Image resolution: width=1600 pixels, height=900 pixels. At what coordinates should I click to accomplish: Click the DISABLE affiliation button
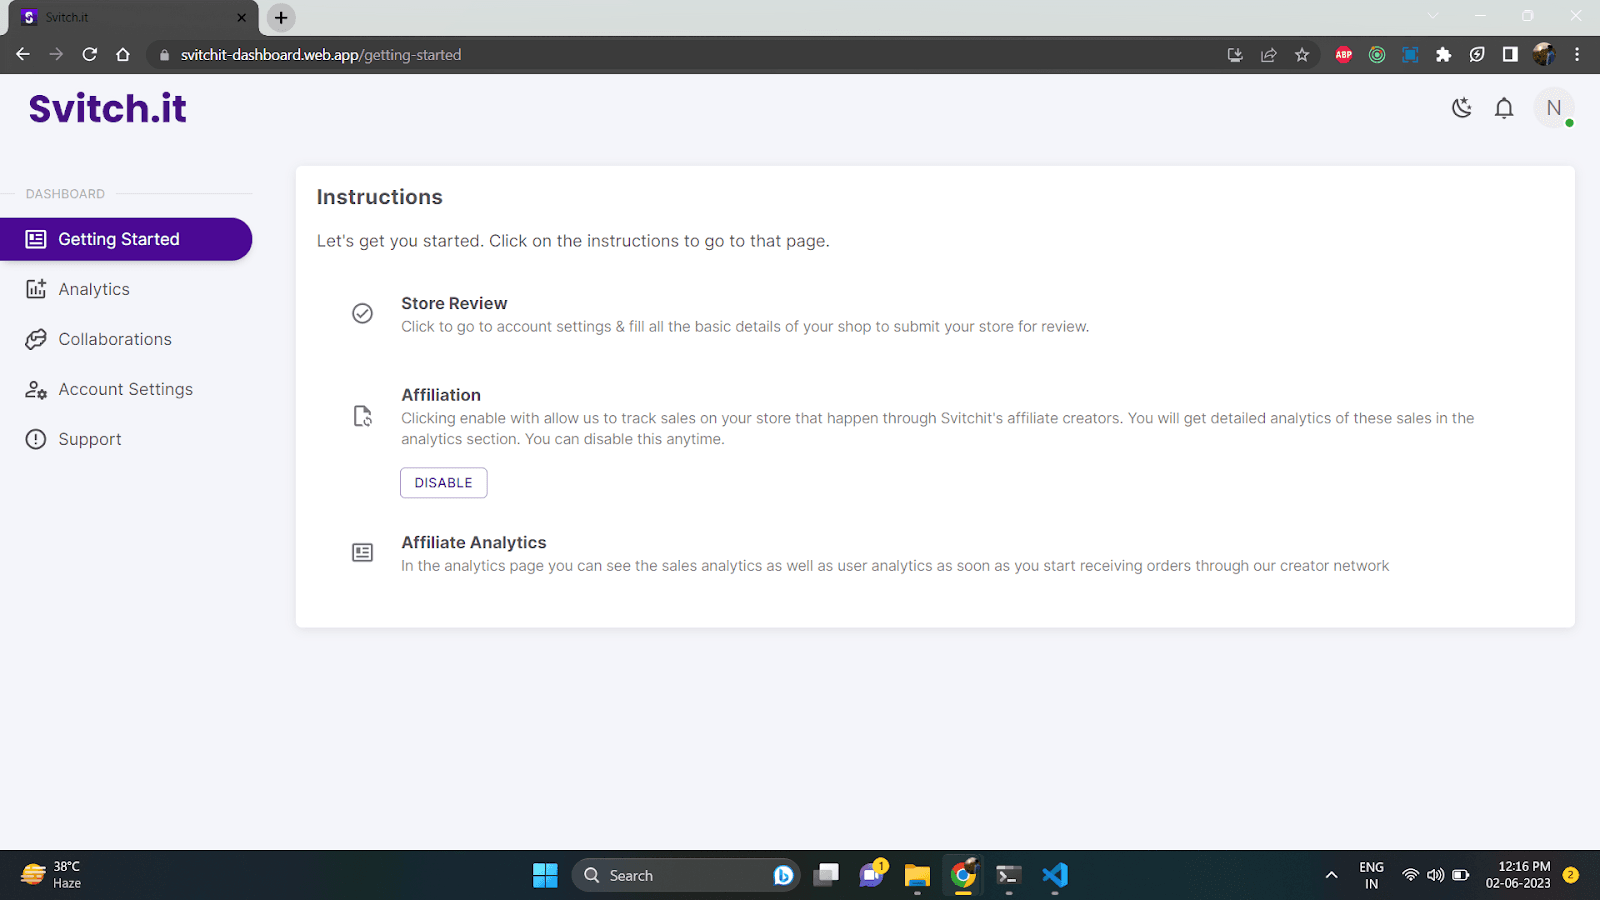444,483
